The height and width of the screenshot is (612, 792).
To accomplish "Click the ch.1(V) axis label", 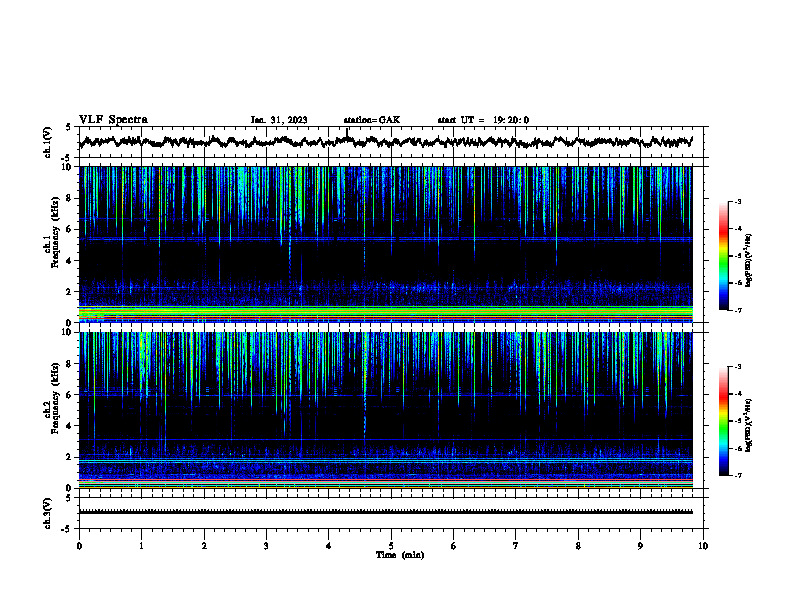I will pyautogui.click(x=48, y=142).
